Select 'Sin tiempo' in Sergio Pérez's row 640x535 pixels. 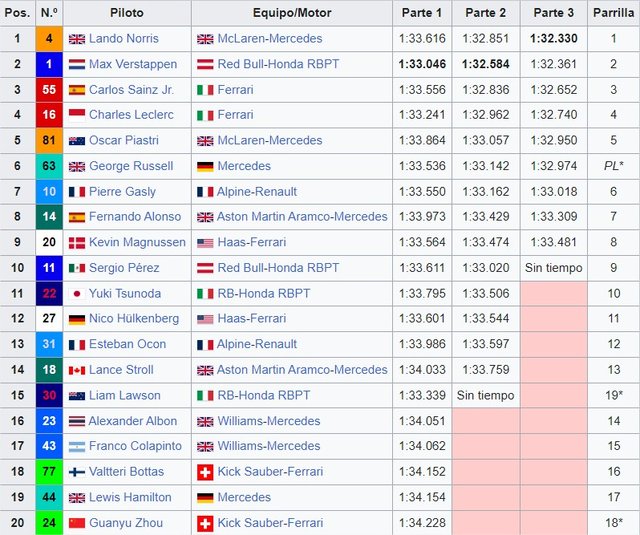click(x=554, y=268)
